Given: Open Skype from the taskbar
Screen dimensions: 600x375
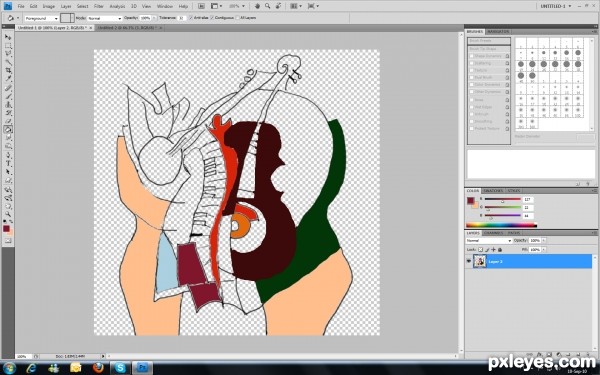Looking at the screenshot, I should point(120,368).
